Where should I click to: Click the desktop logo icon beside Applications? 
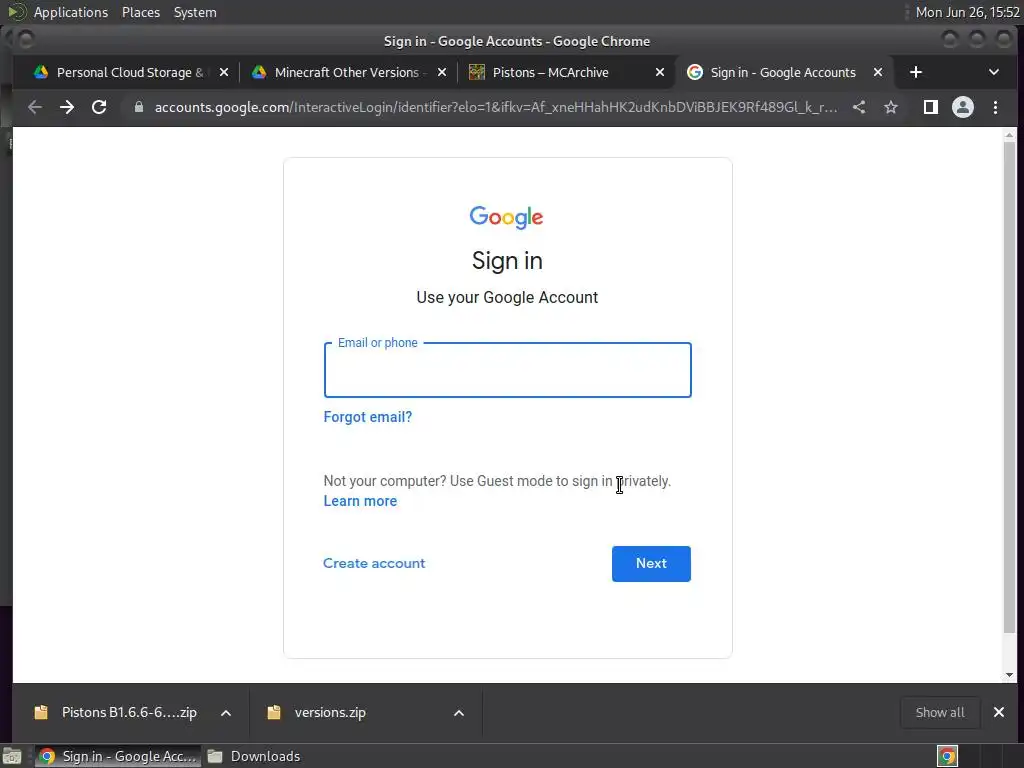(x=17, y=12)
